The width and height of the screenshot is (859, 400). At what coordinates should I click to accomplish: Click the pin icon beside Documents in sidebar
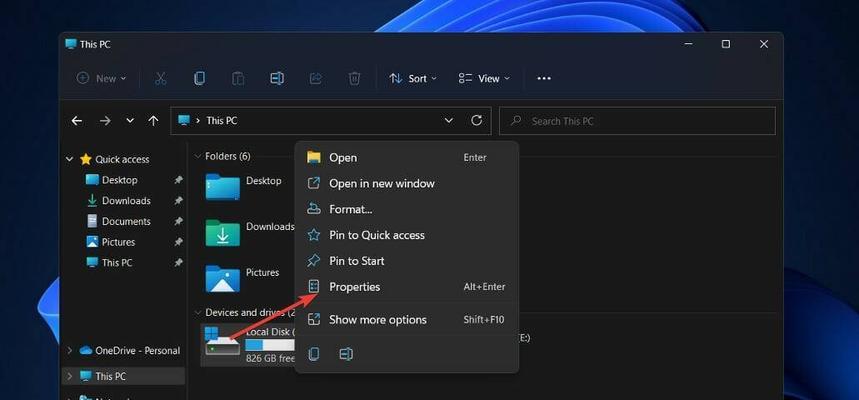click(178, 221)
